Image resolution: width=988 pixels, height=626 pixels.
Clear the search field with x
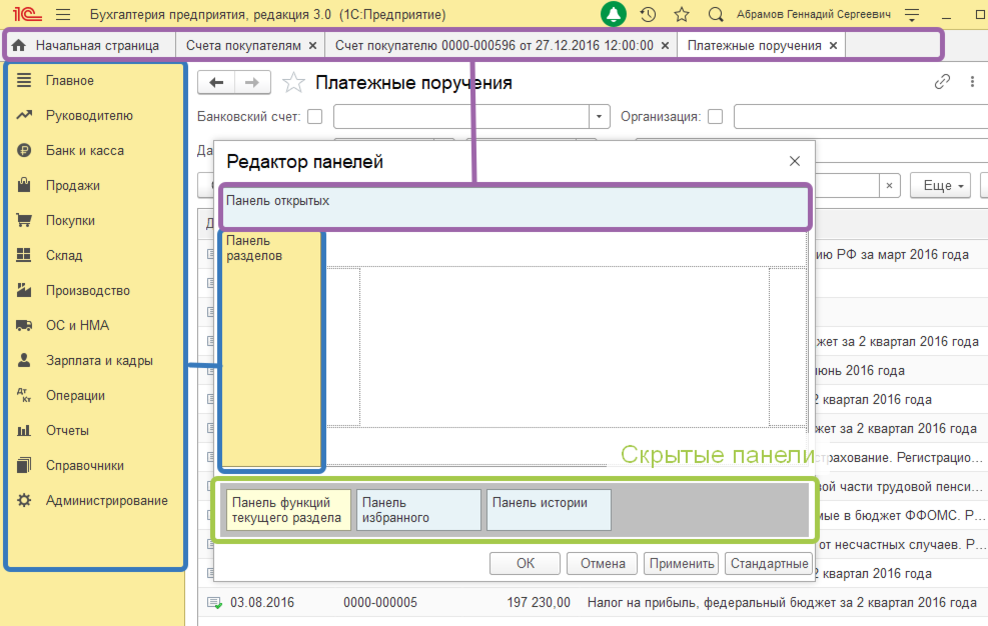coord(889,185)
